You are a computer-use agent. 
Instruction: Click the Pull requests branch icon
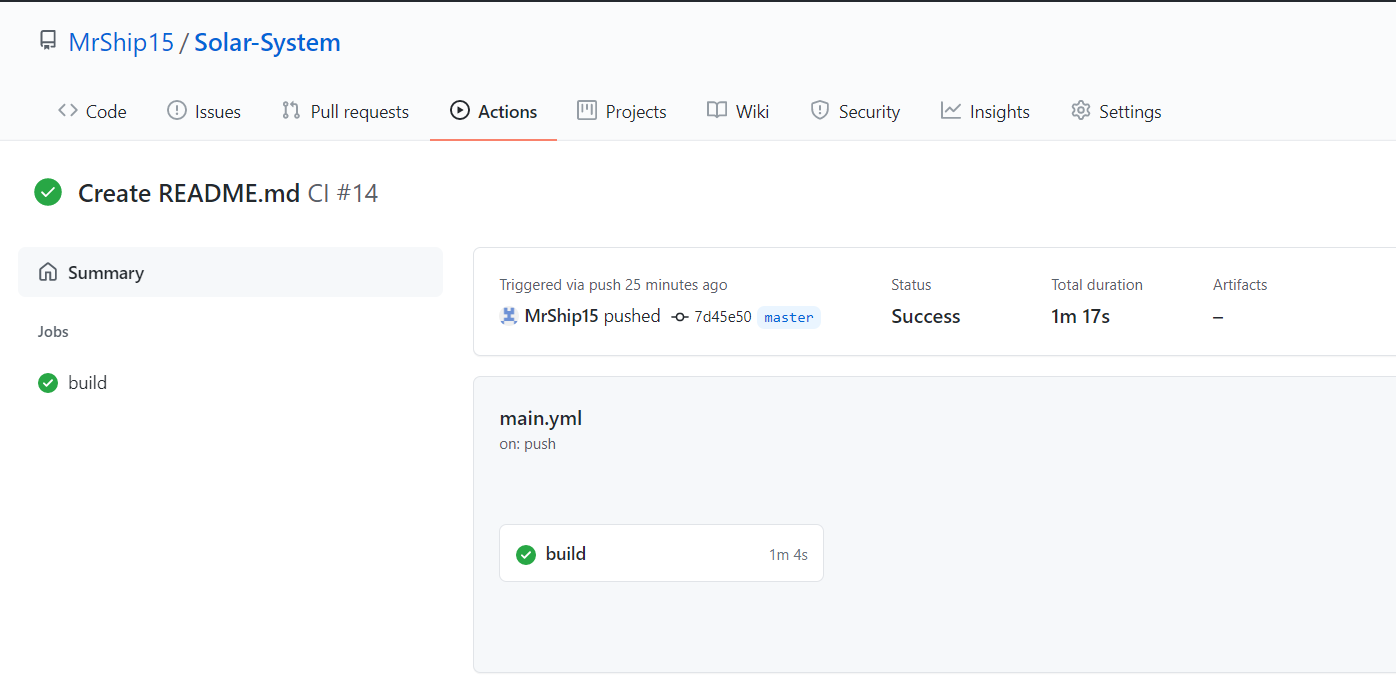[291, 110]
